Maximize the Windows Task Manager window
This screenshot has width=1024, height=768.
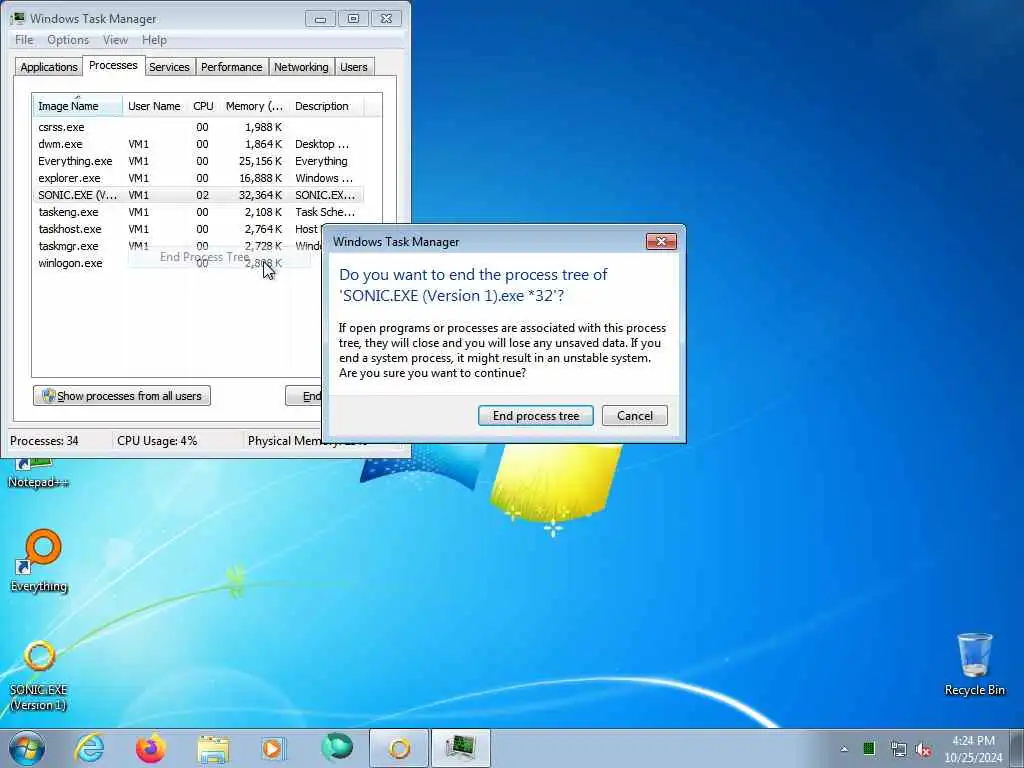(353, 19)
